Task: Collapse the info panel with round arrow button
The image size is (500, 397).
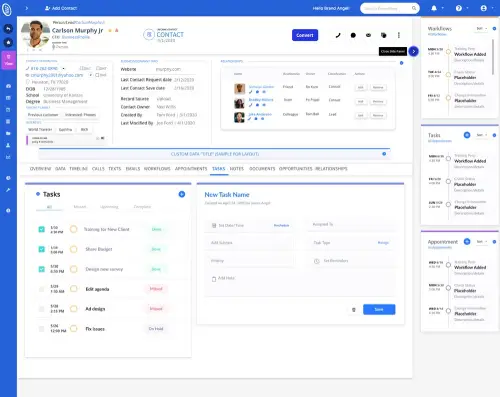Action: point(413,51)
